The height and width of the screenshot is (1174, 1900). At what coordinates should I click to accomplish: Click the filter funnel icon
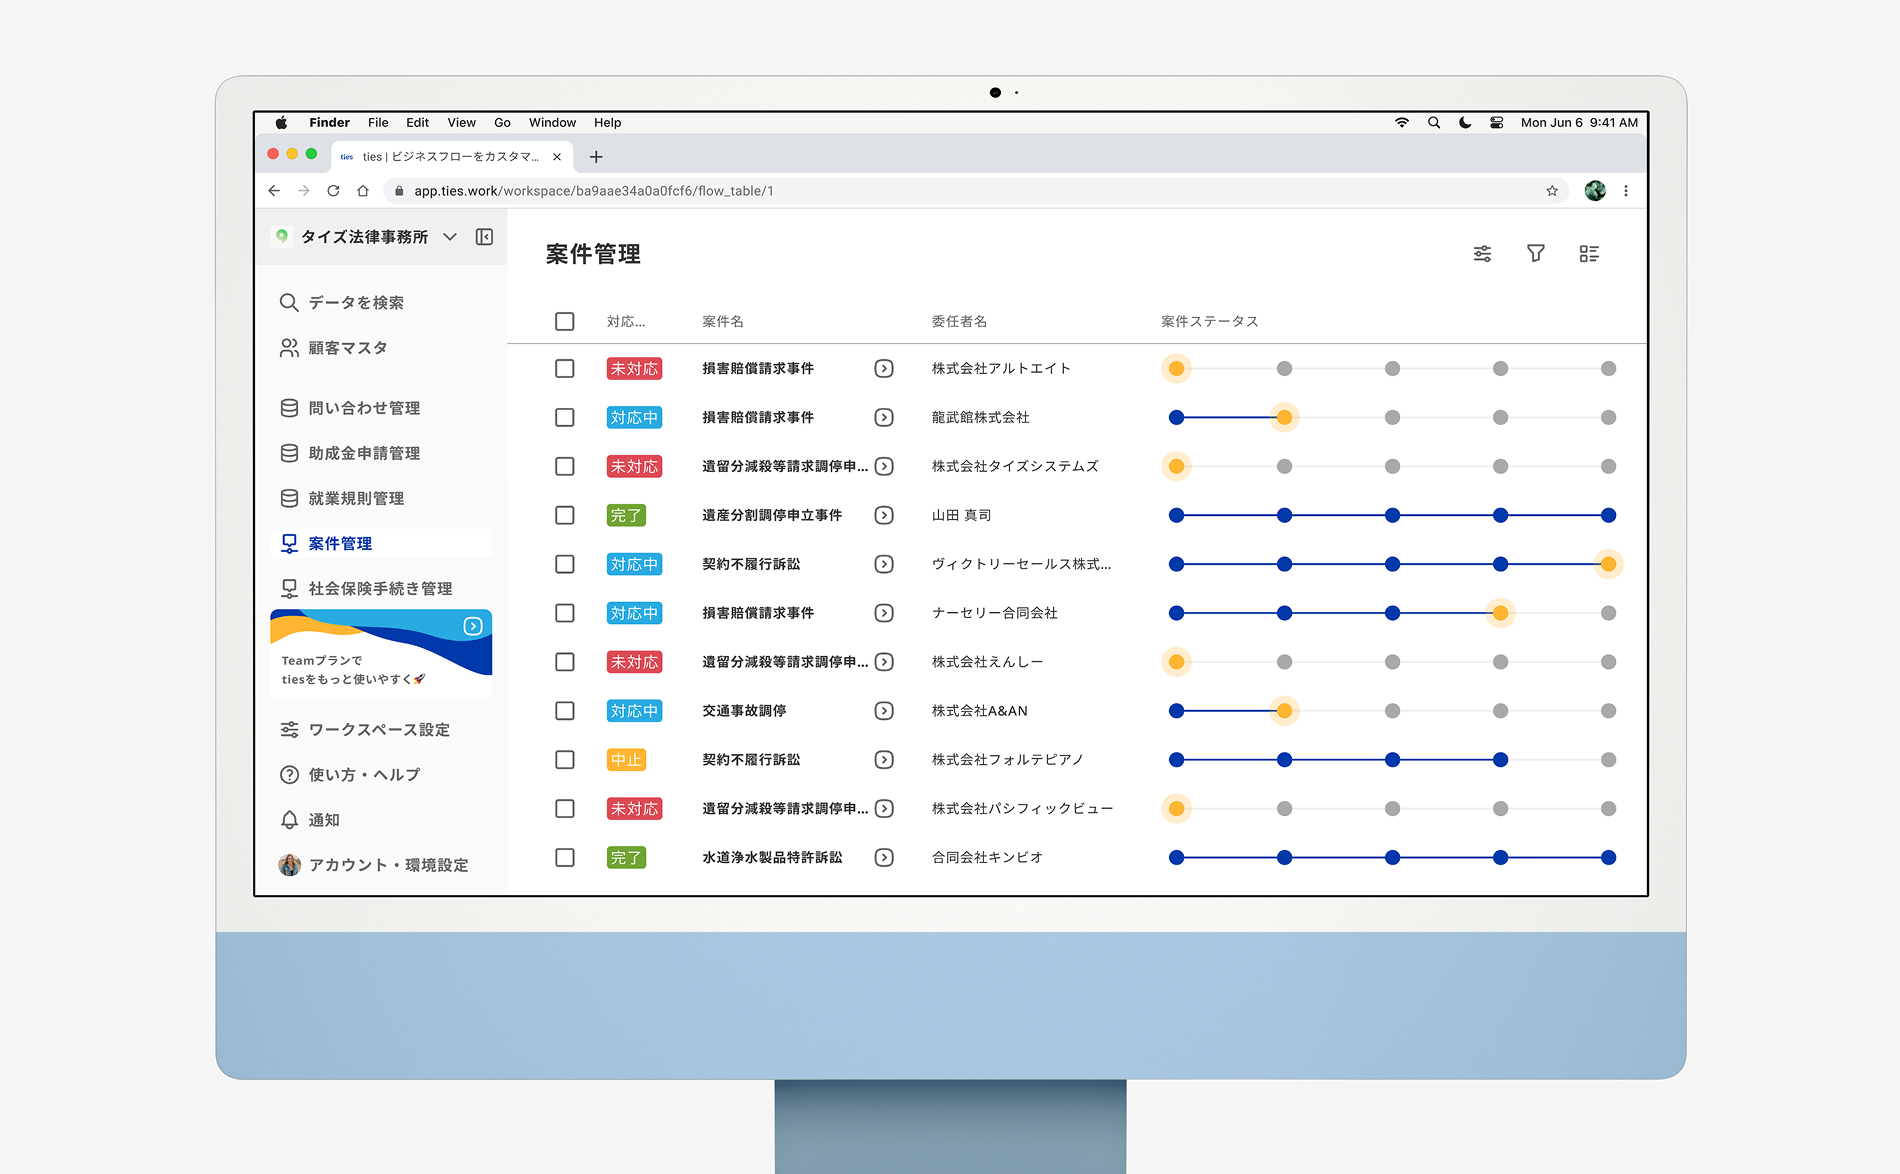[1535, 254]
